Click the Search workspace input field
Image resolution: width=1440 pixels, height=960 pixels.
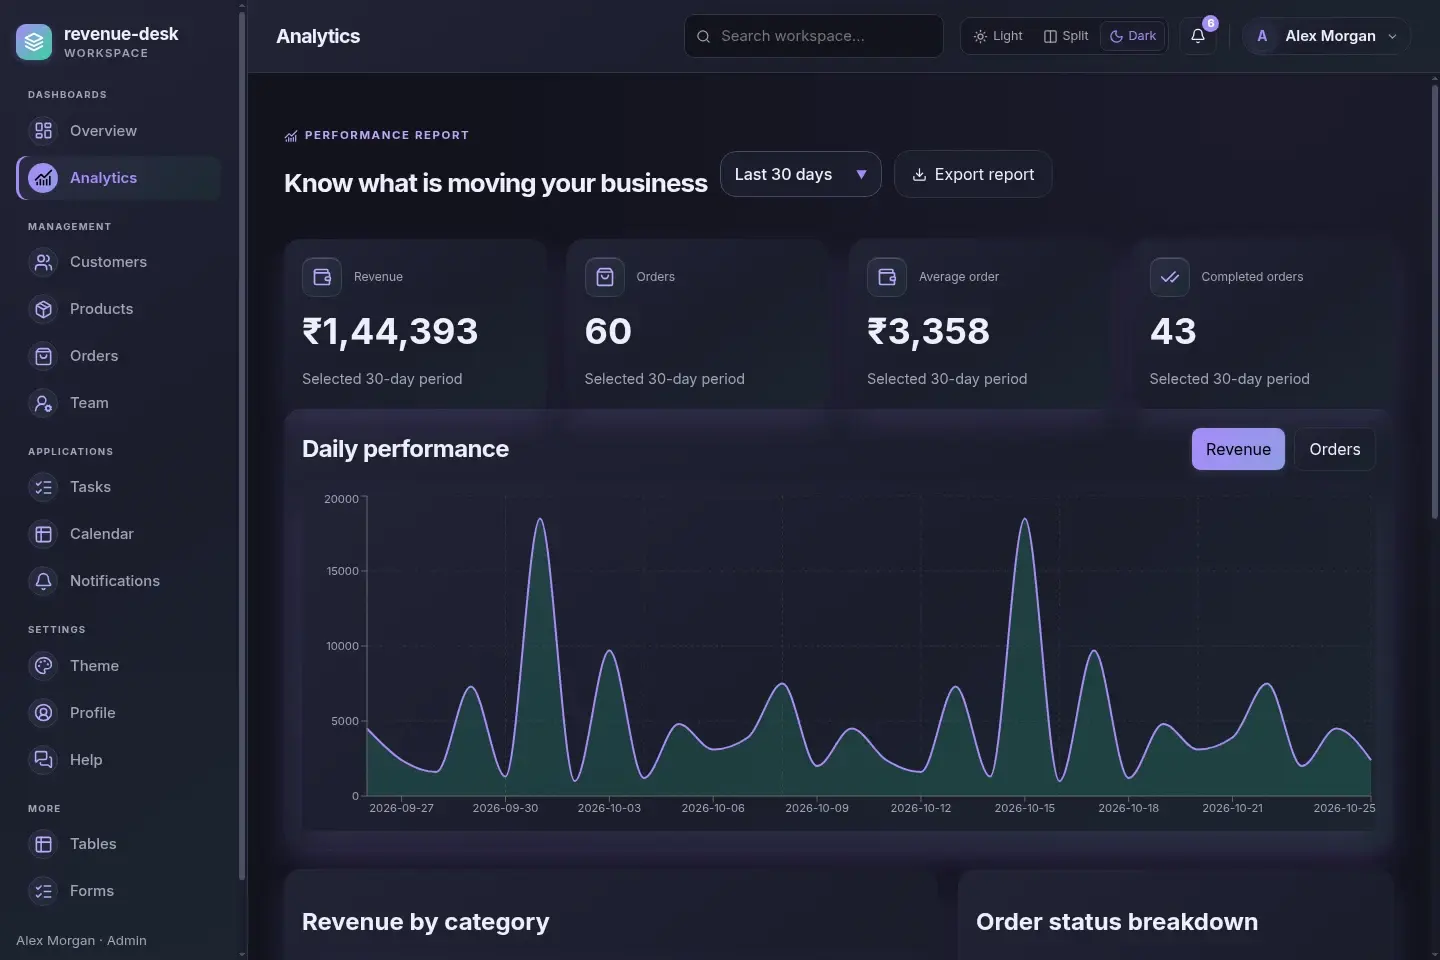click(814, 36)
